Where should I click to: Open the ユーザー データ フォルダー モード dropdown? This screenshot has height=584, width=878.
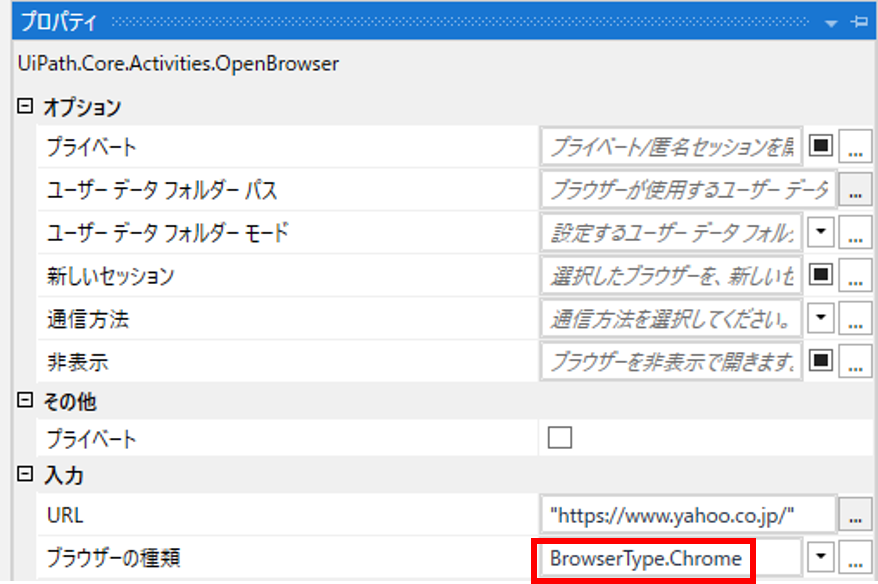pyautogui.click(x=820, y=233)
